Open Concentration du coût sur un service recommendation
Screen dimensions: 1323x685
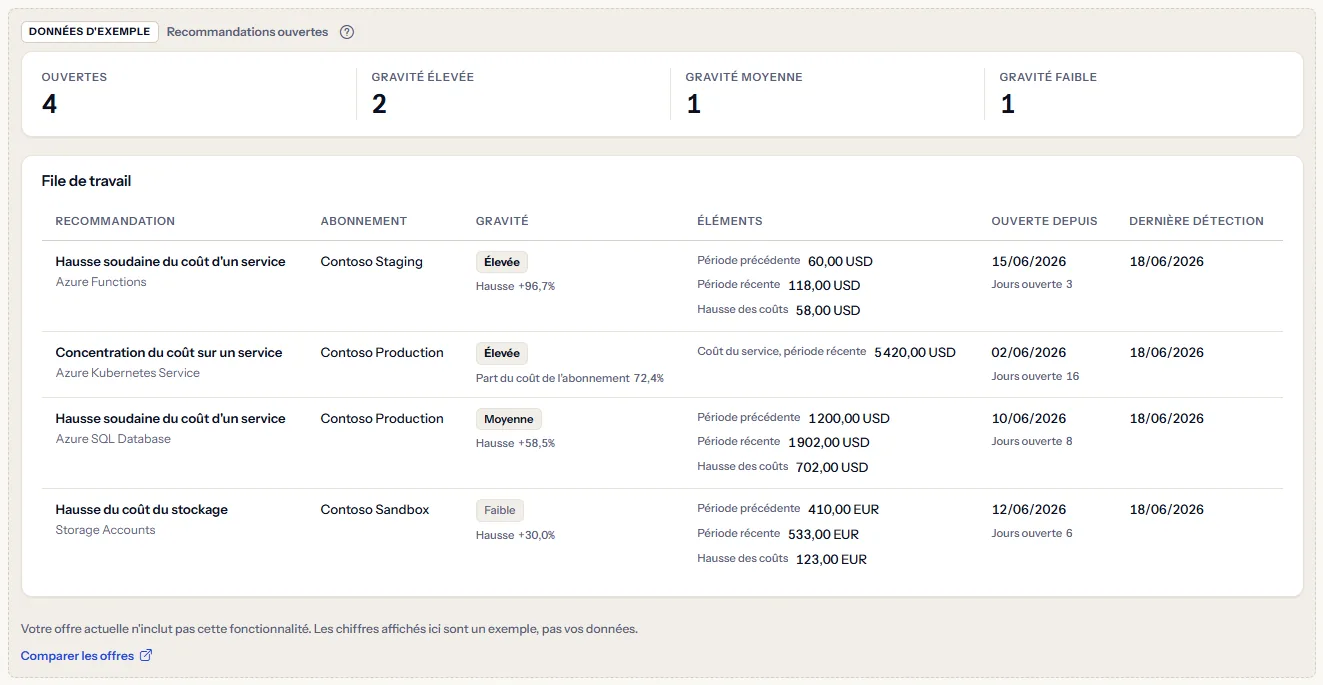[169, 353]
